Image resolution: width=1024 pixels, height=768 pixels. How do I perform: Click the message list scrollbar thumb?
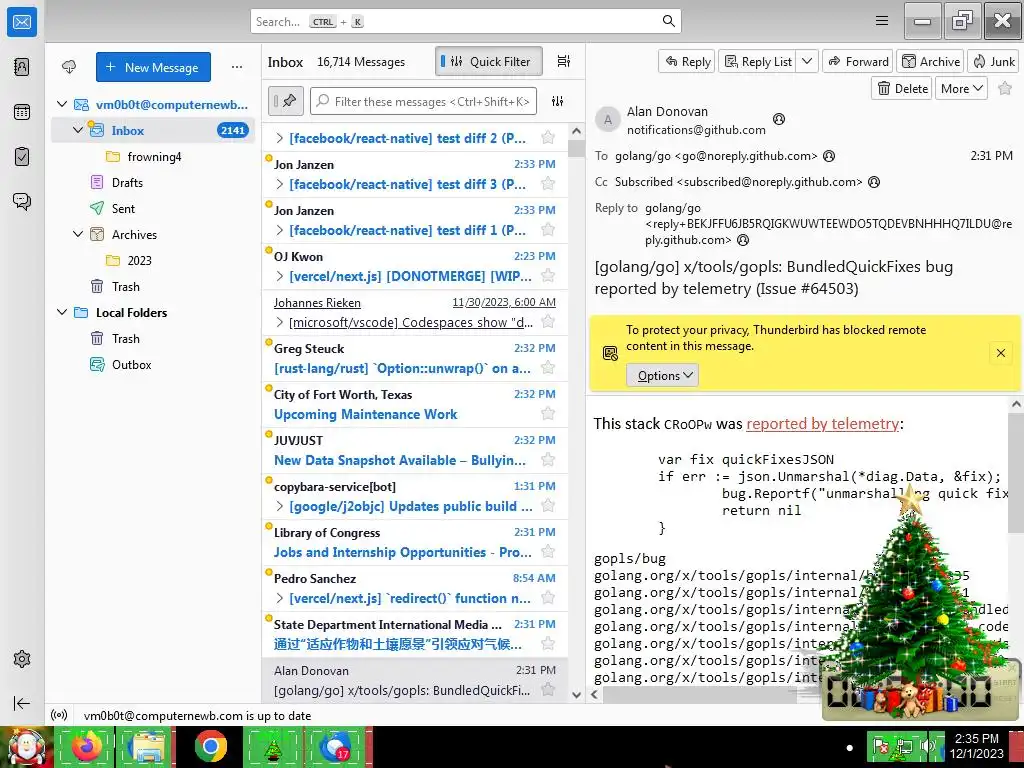576,148
